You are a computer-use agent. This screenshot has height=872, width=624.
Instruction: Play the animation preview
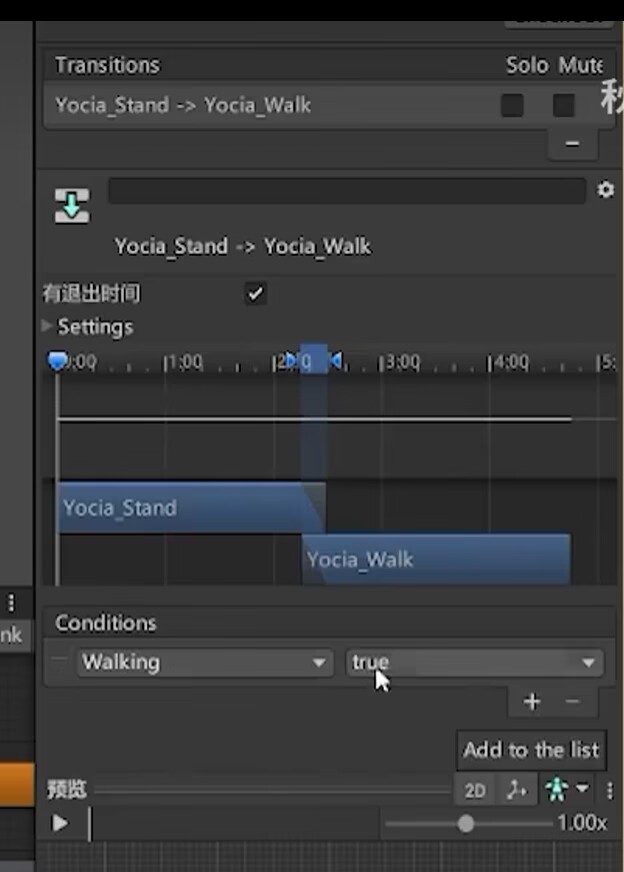(x=61, y=823)
